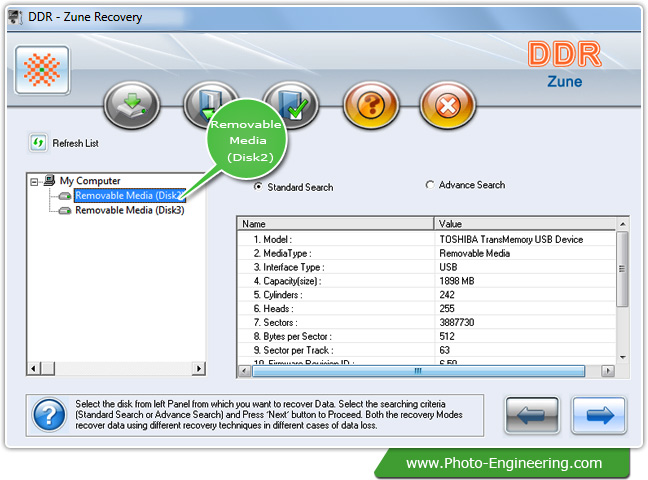Image resolution: width=648 pixels, height=480 pixels.
Task: Click the disk download toolbar icon
Action: (132, 105)
